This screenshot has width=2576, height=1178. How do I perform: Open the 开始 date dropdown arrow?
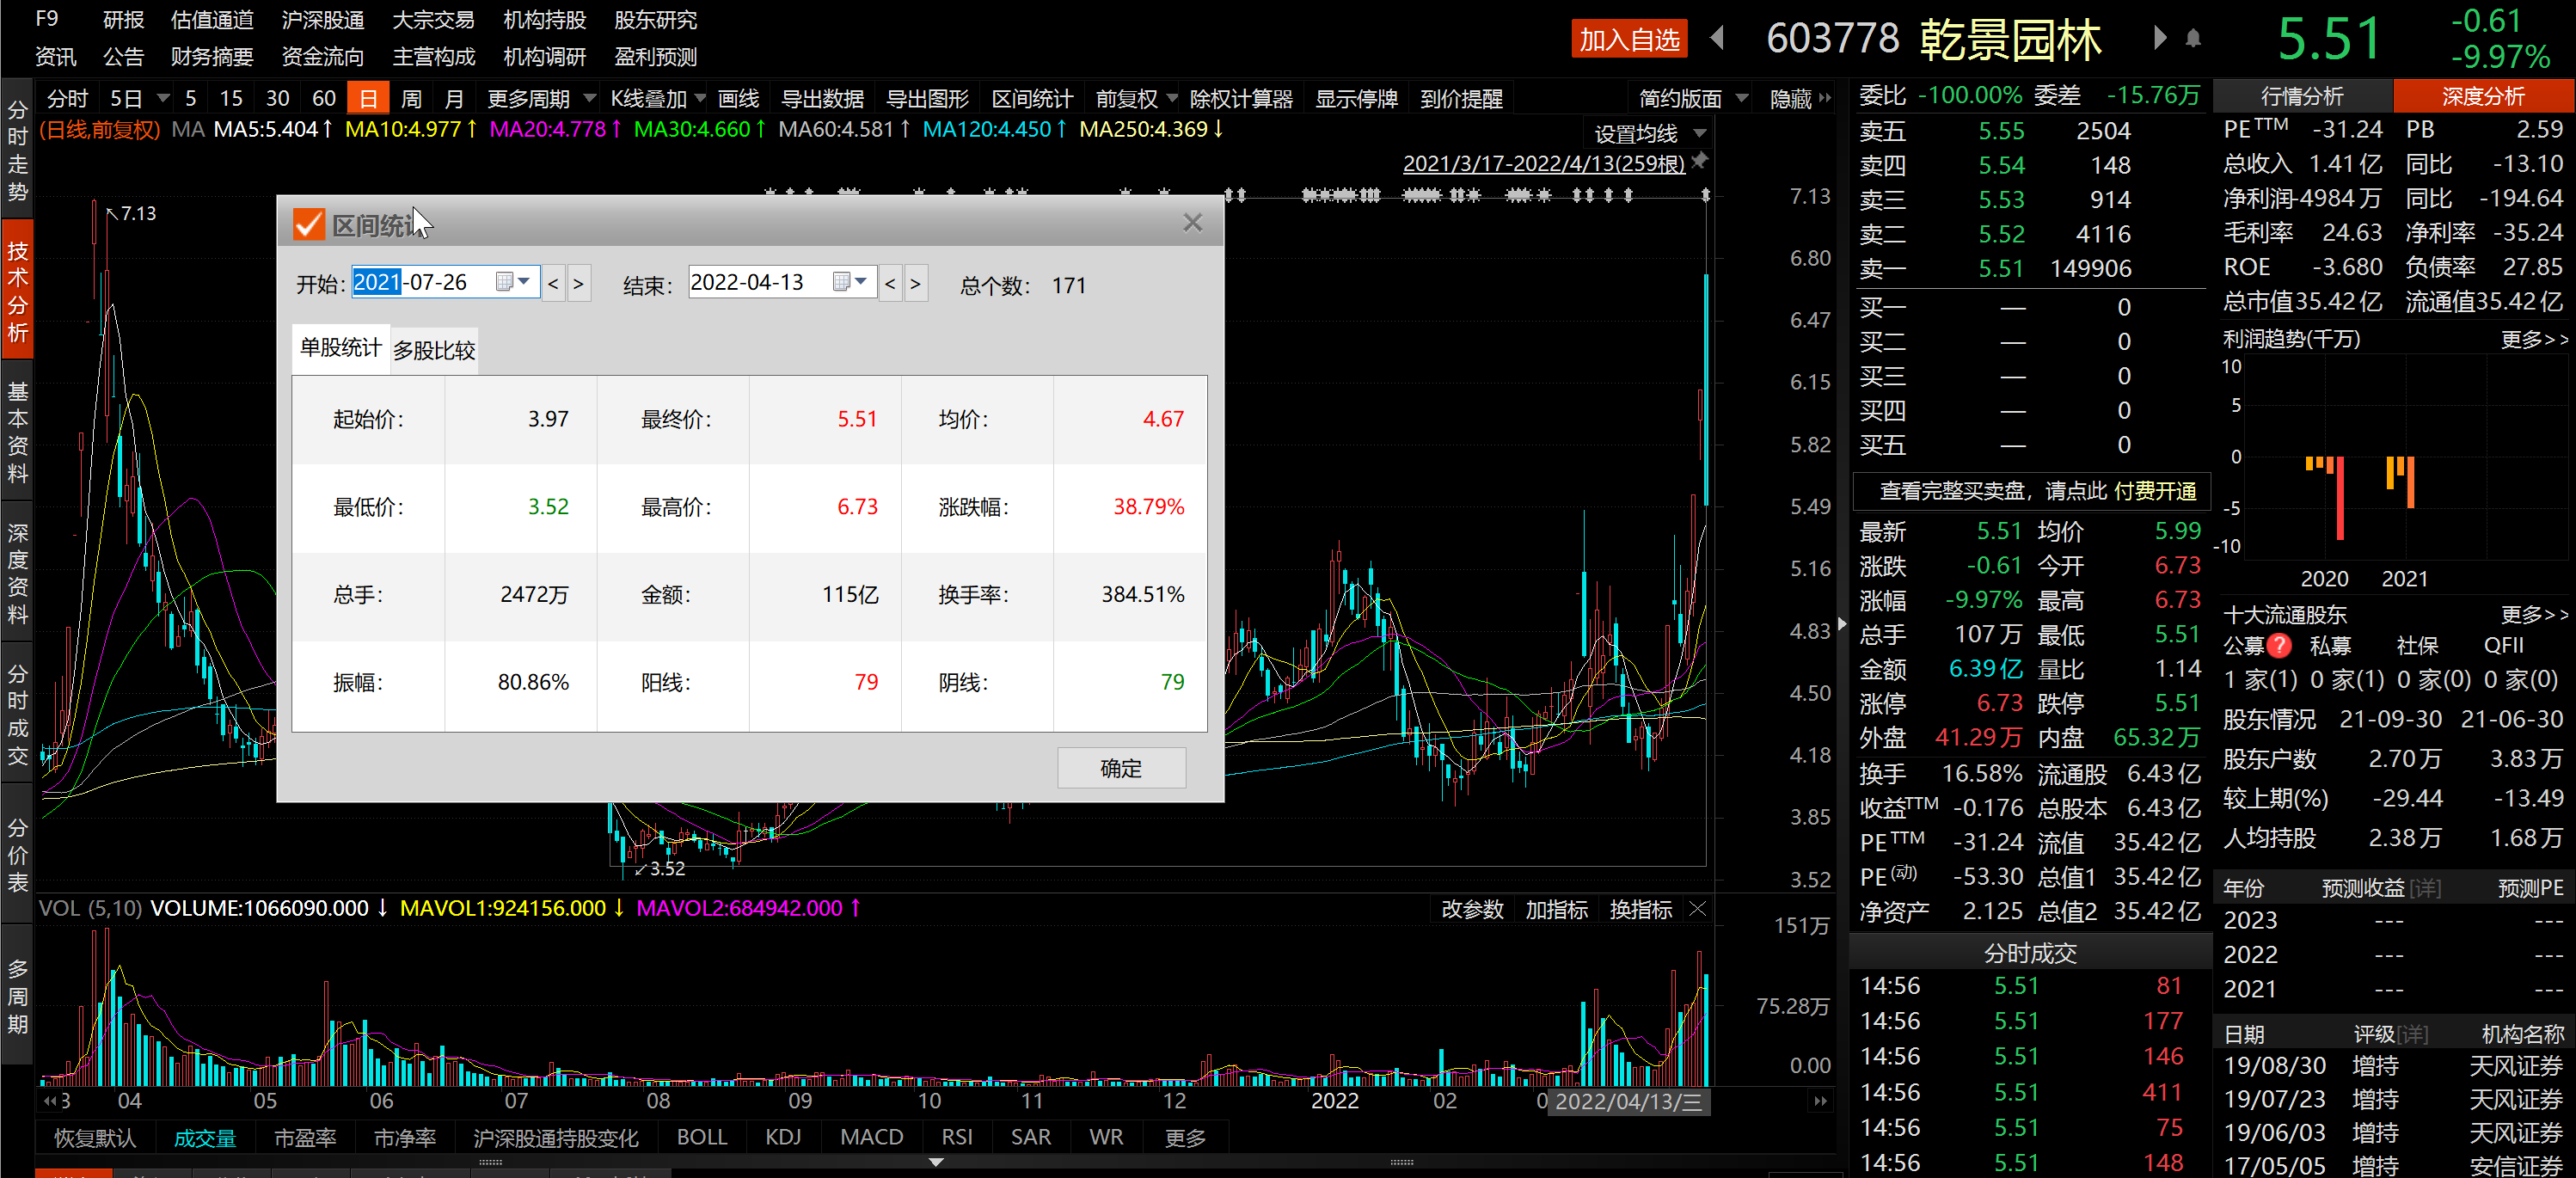(524, 282)
